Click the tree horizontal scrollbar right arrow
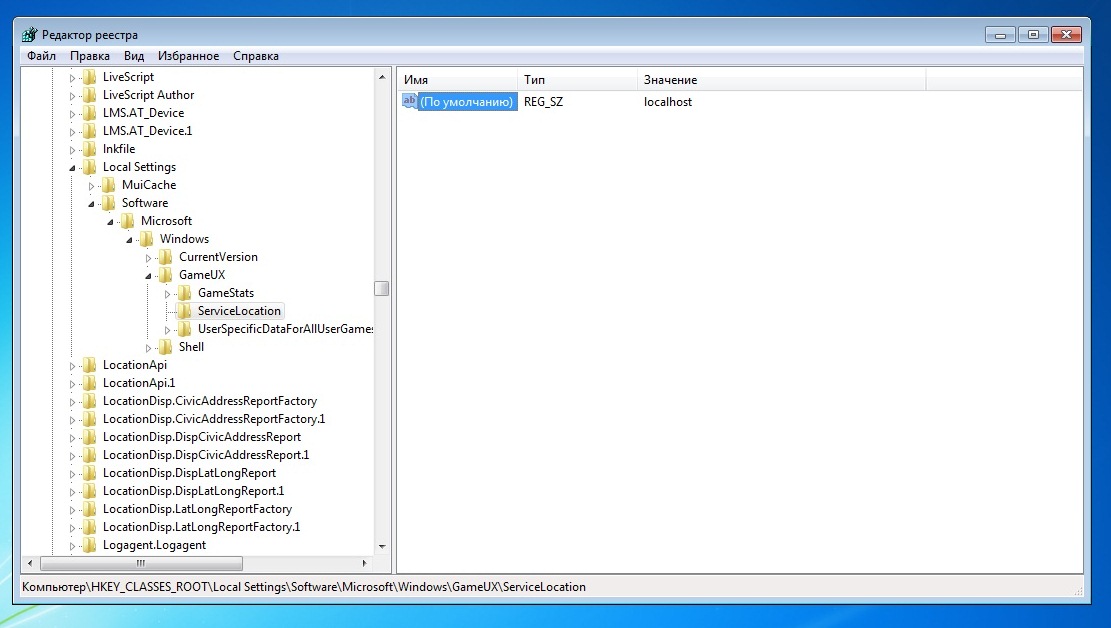The height and width of the screenshot is (628, 1111). (364, 563)
